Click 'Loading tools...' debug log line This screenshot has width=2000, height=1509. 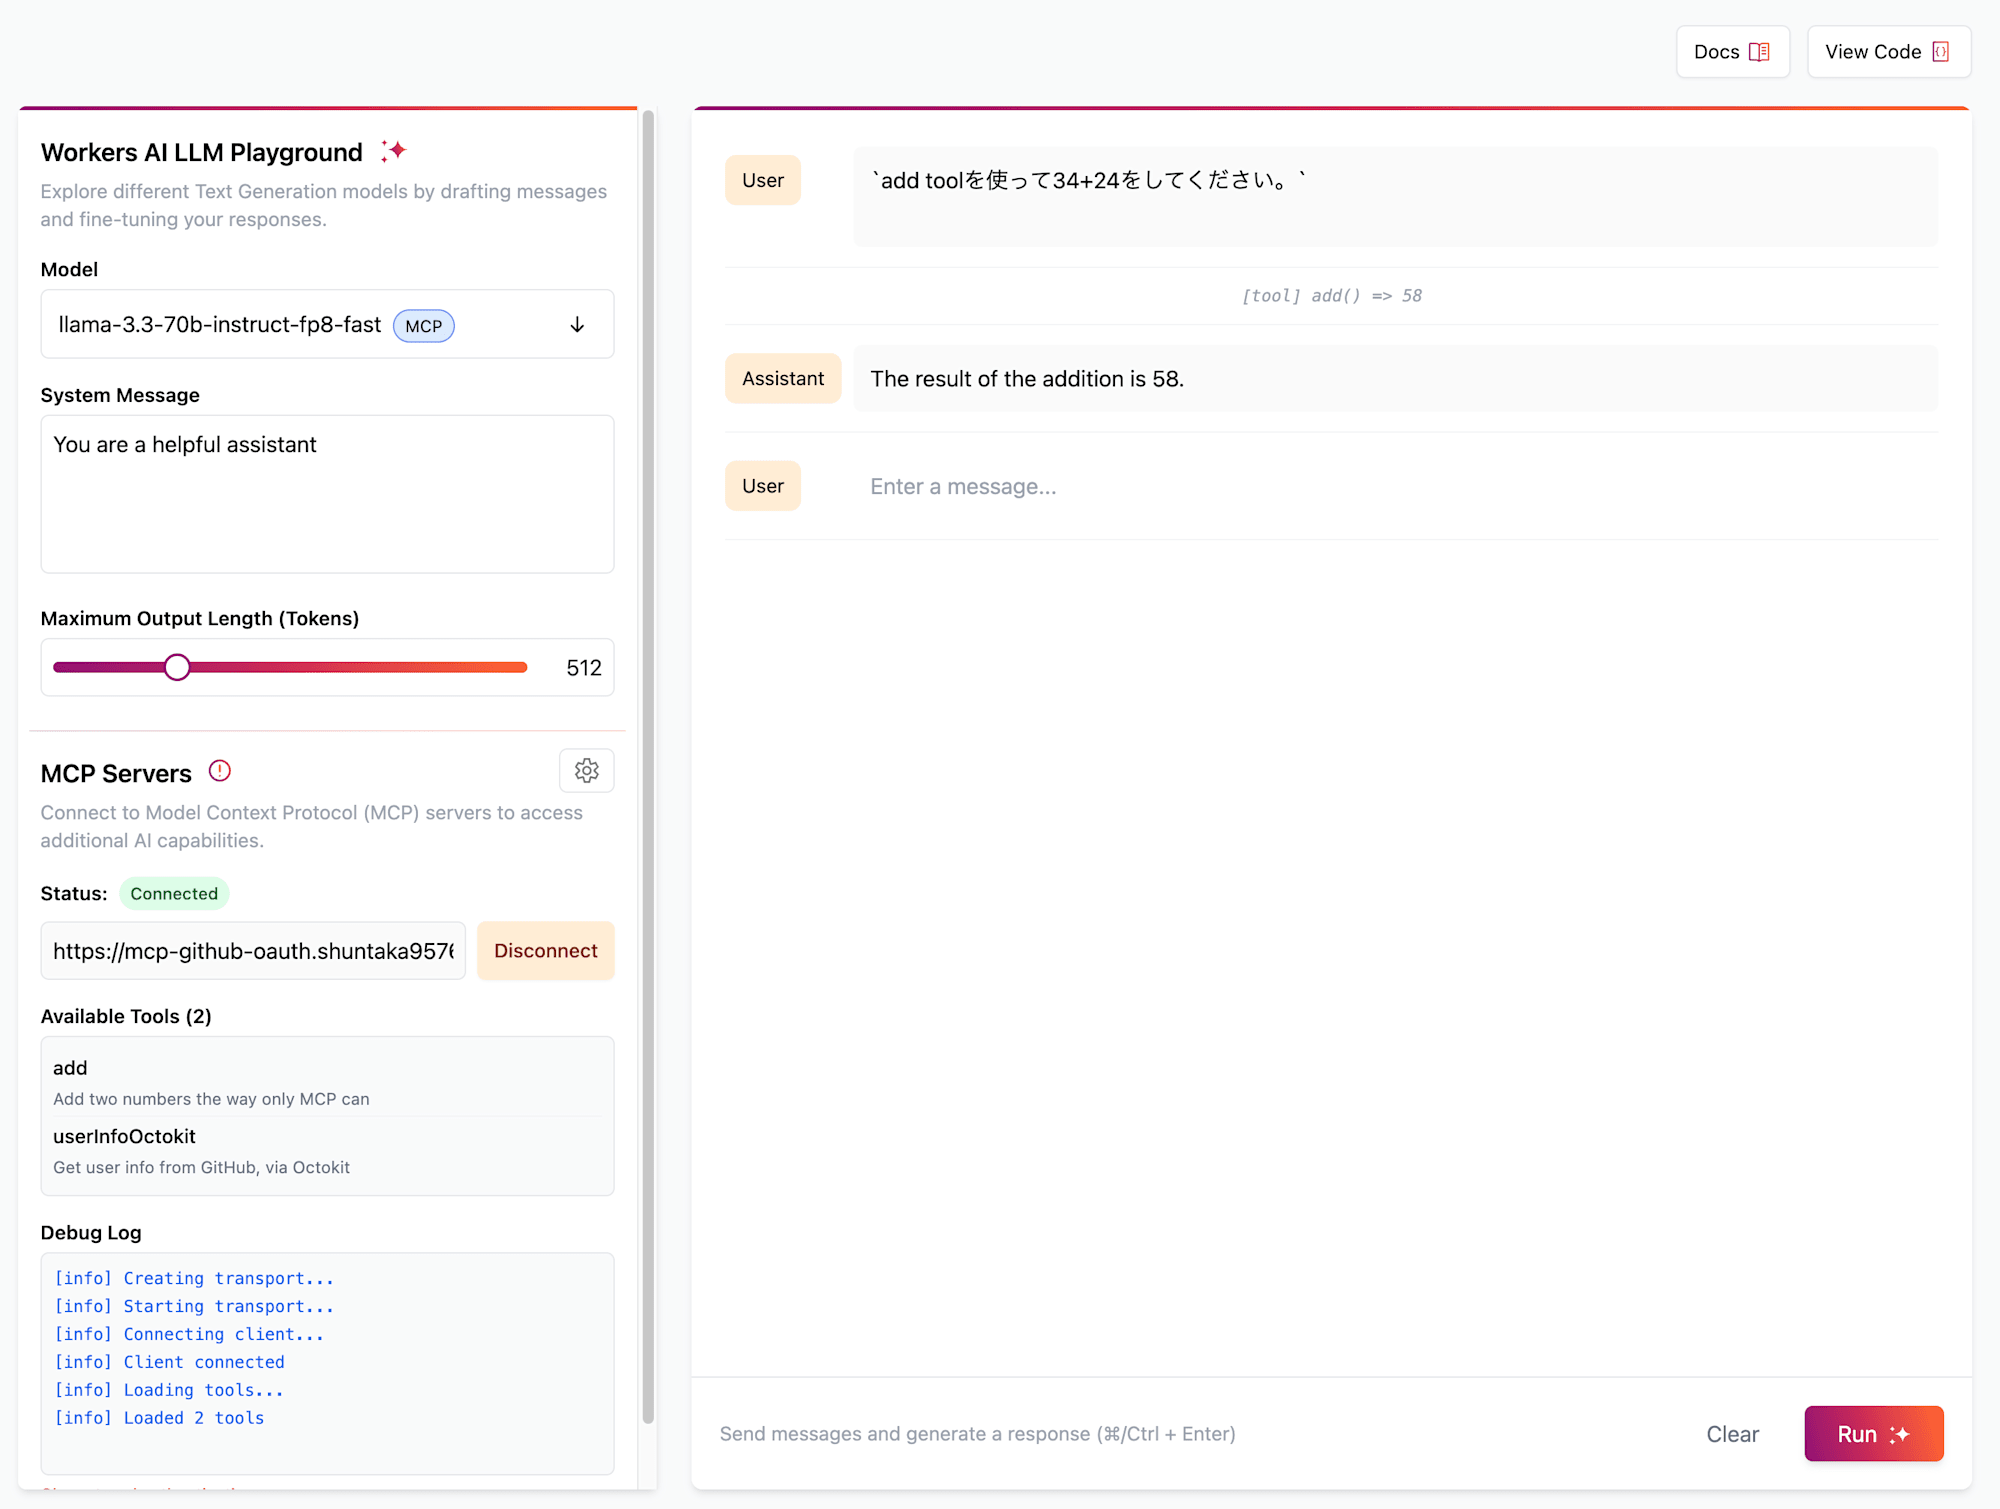(x=169, y=1390)
